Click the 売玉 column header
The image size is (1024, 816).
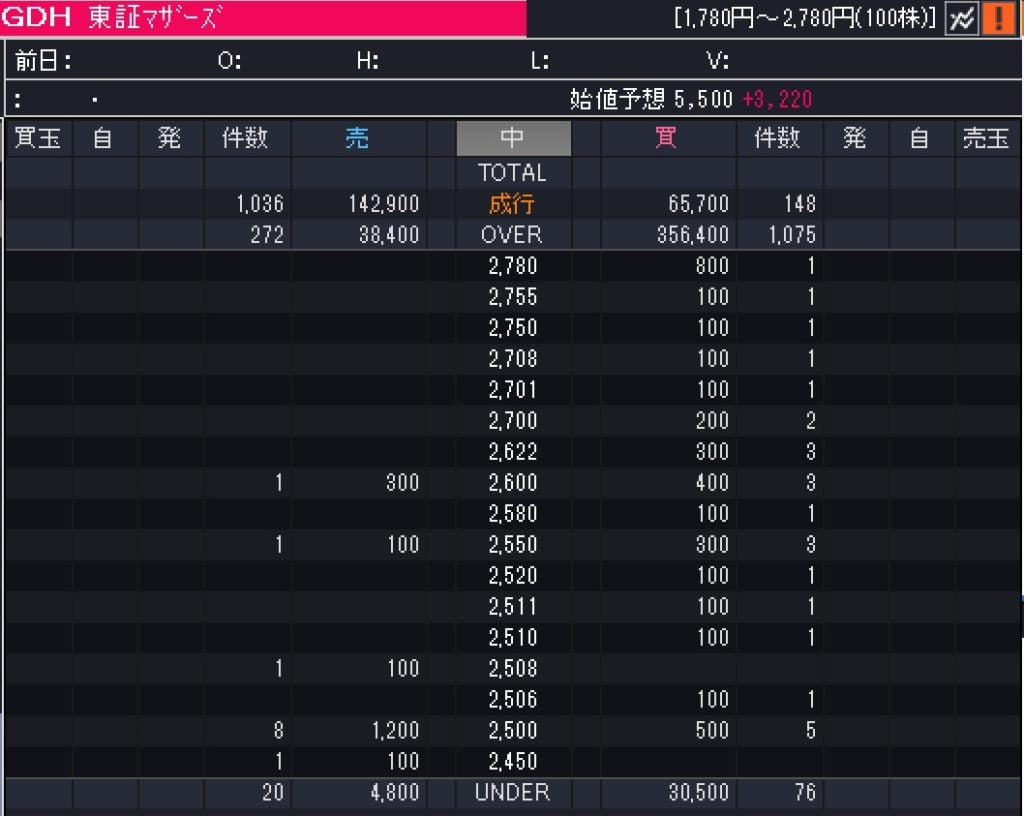click(985, 138)
